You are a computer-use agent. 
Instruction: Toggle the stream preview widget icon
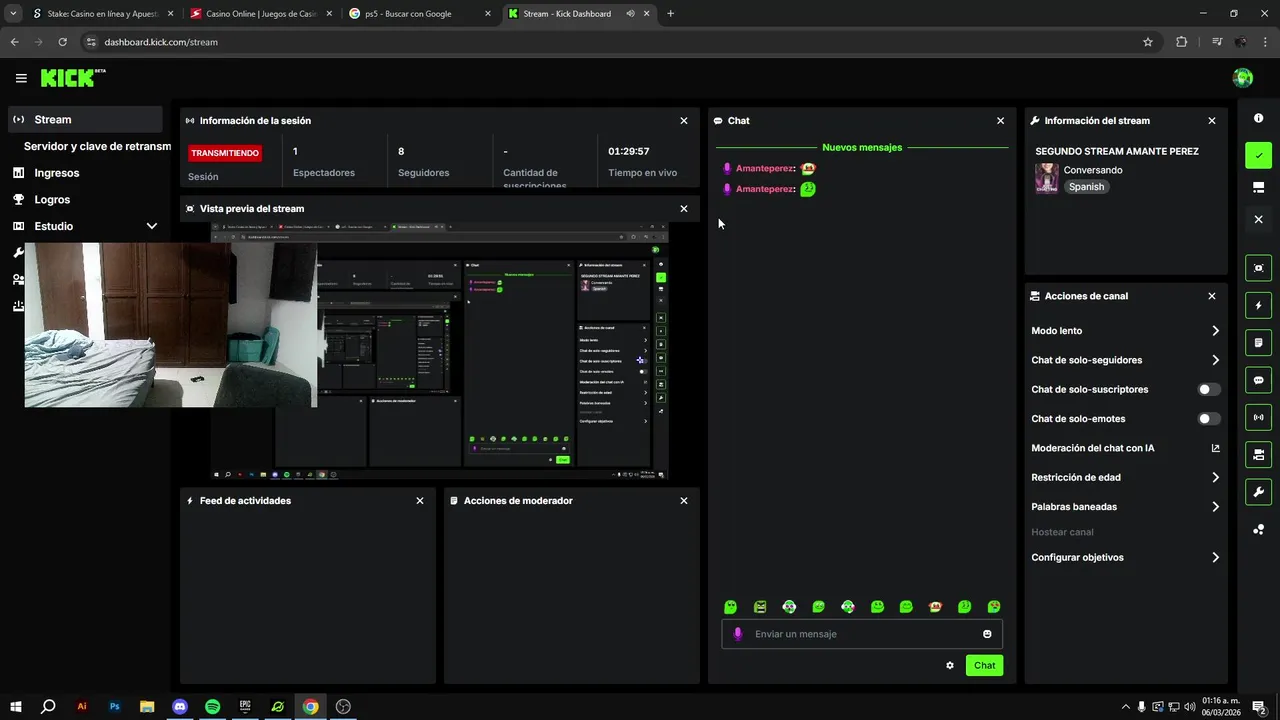point(1258,268)
